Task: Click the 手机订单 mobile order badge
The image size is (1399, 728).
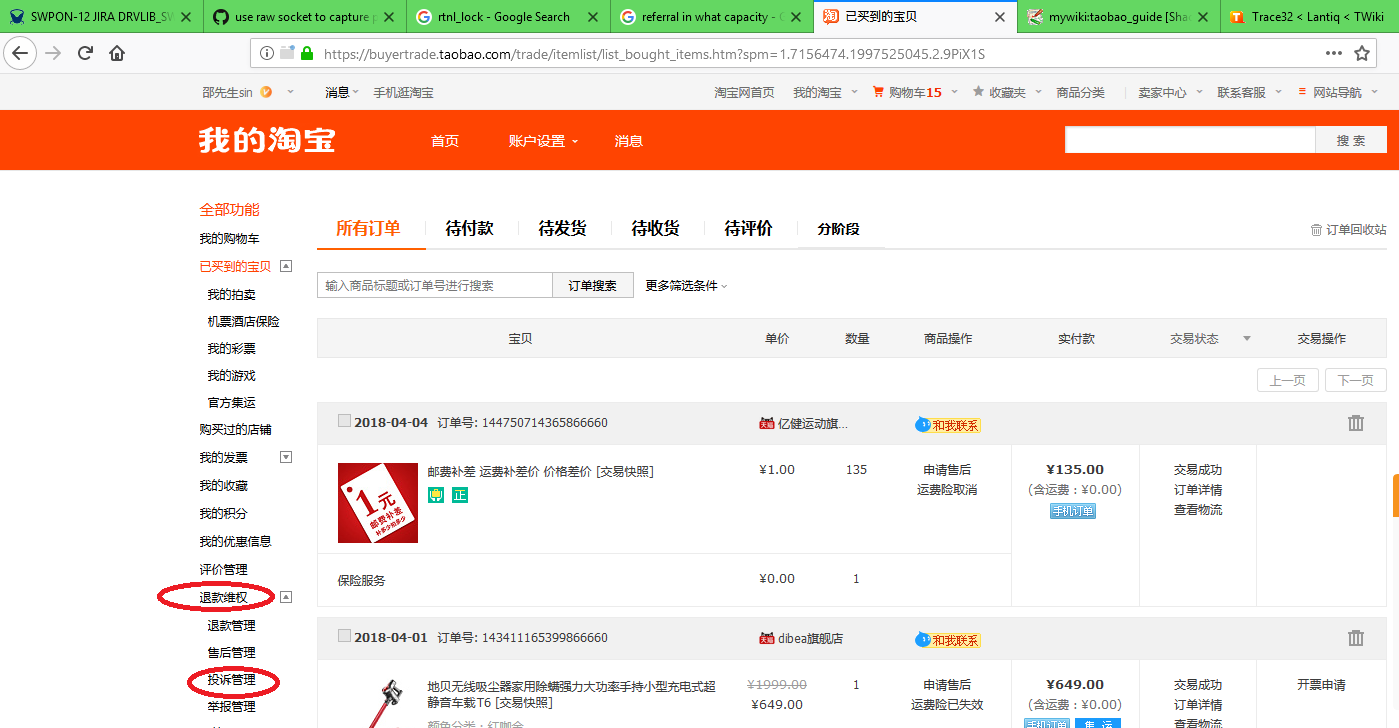Action: click(1074, 513)
